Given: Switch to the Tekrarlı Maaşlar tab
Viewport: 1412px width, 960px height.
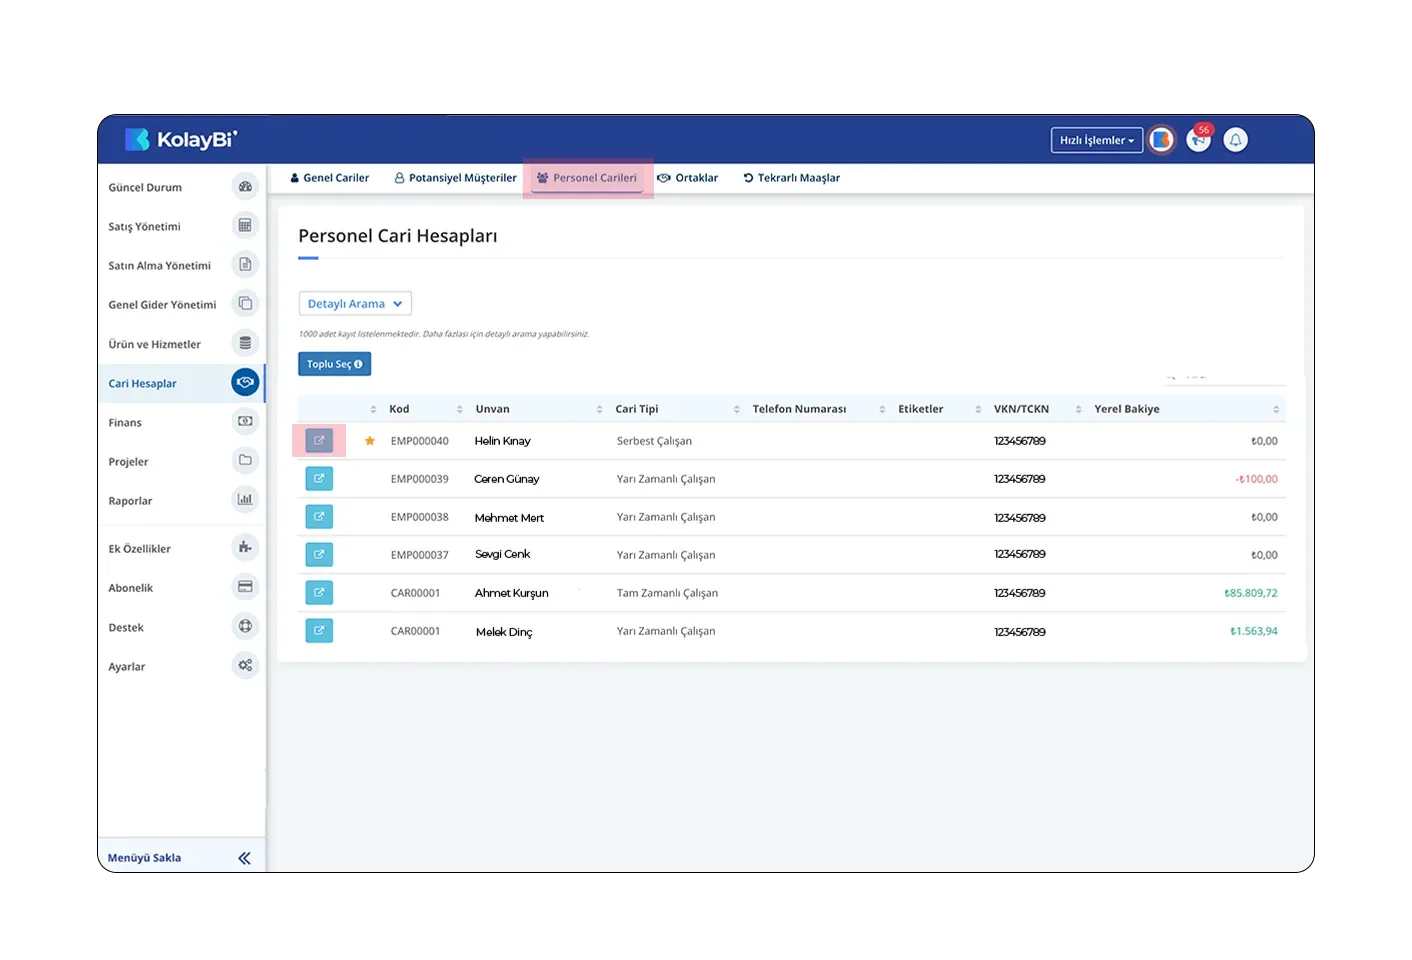Looking at the screenshot, I should [791, 178].
